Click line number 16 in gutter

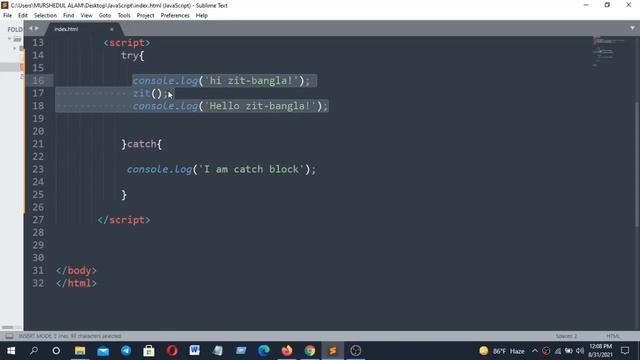point(38,80)
